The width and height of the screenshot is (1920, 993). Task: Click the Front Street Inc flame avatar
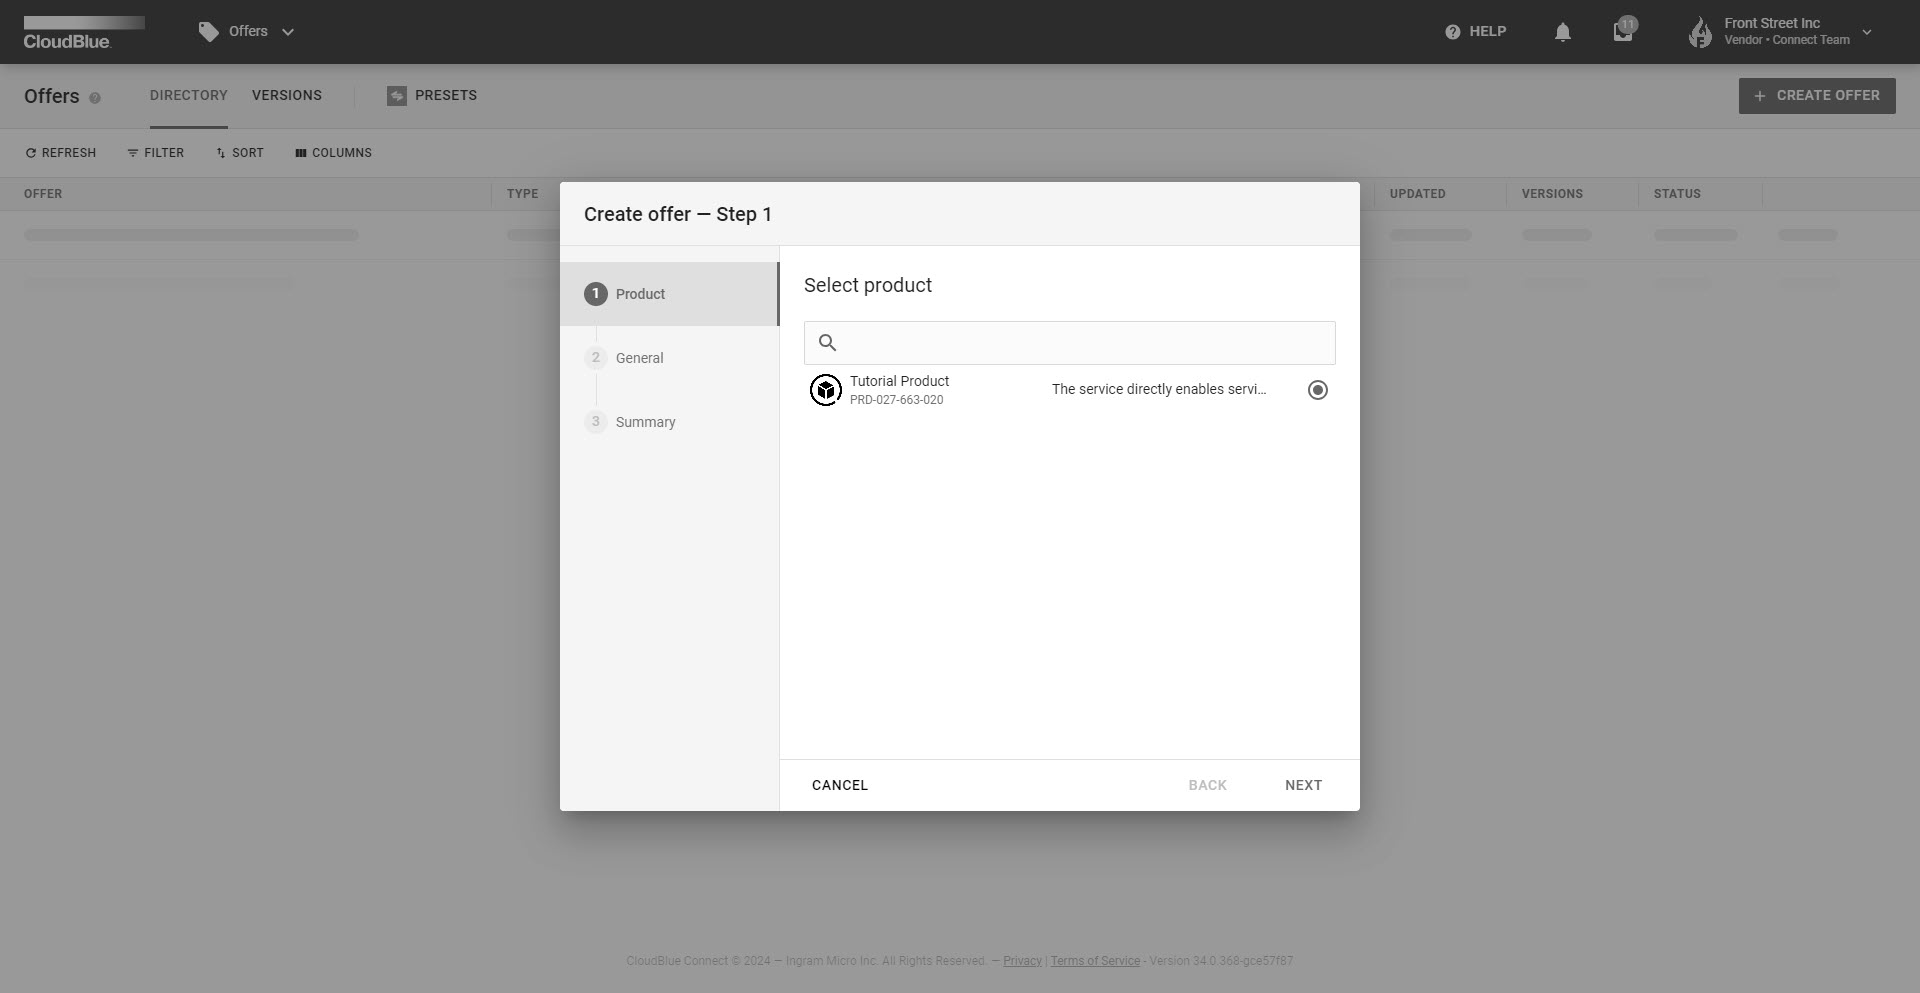(x=1700, y=32)
